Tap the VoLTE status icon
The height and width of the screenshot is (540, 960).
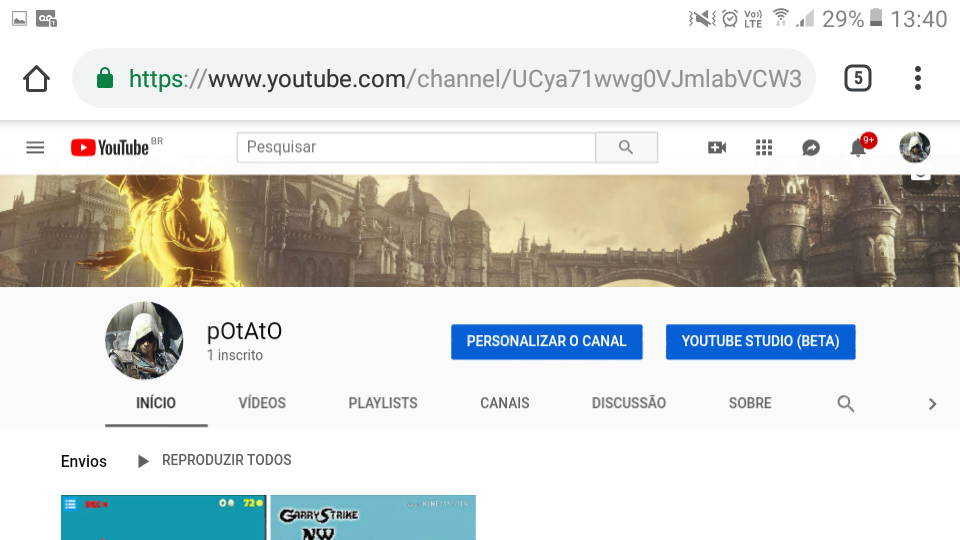click(x=753, y=19)
